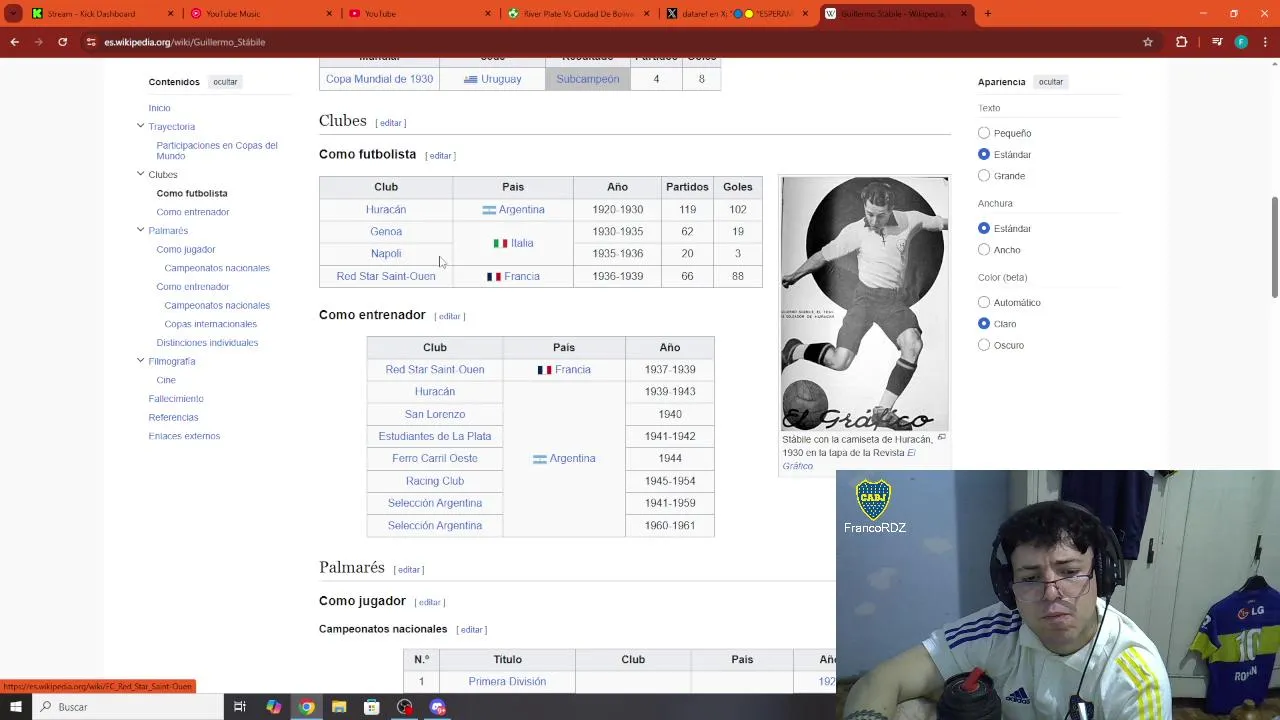Open Racing Club link
Image resolution: width=1280 pixels, height=720 pixels.
point(435,481)
